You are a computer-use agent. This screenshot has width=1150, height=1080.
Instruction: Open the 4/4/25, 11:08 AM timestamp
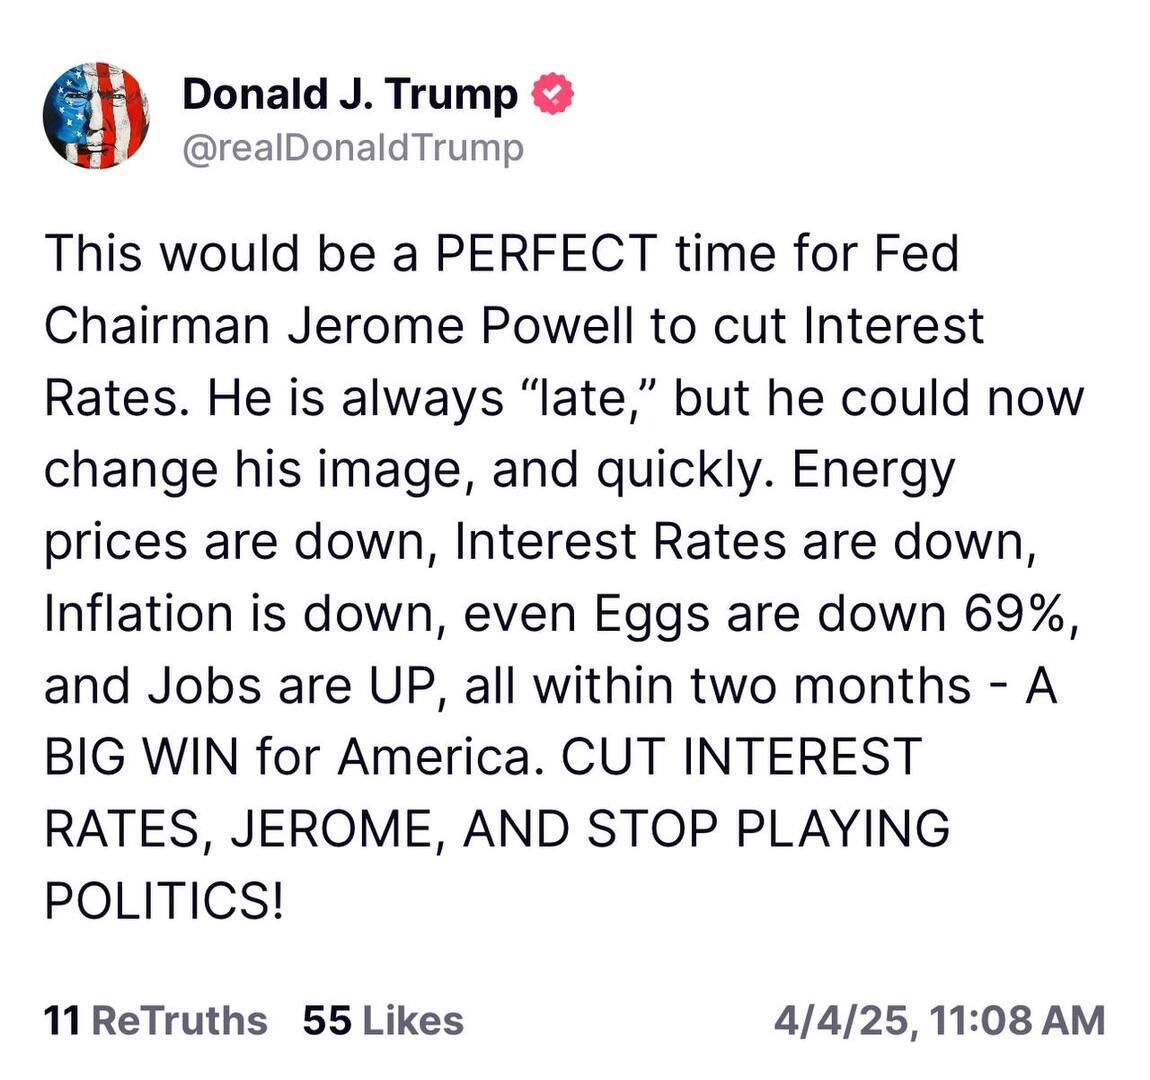click(940, 1021)
